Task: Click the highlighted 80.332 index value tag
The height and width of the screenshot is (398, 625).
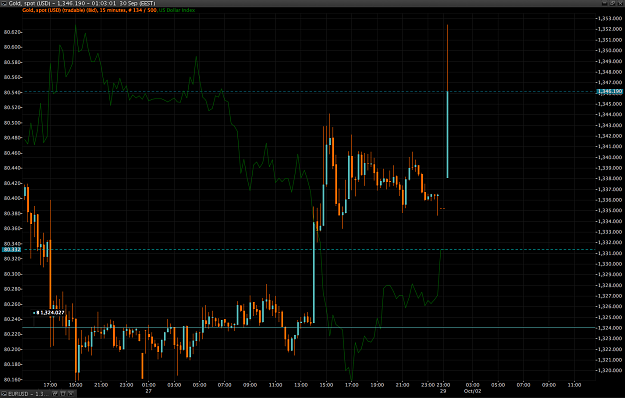Action: [12, 250]
